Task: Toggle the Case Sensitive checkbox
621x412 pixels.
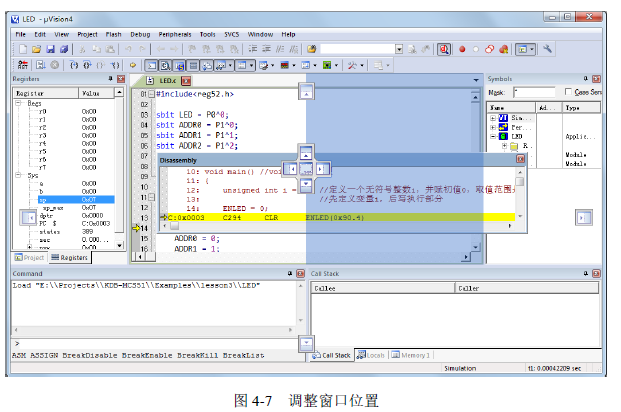Action: 568,92
